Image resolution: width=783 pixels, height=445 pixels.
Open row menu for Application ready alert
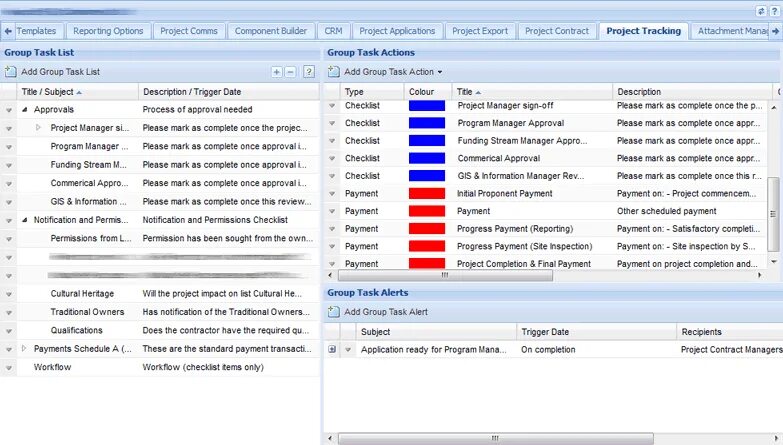(x=348, y=350)
